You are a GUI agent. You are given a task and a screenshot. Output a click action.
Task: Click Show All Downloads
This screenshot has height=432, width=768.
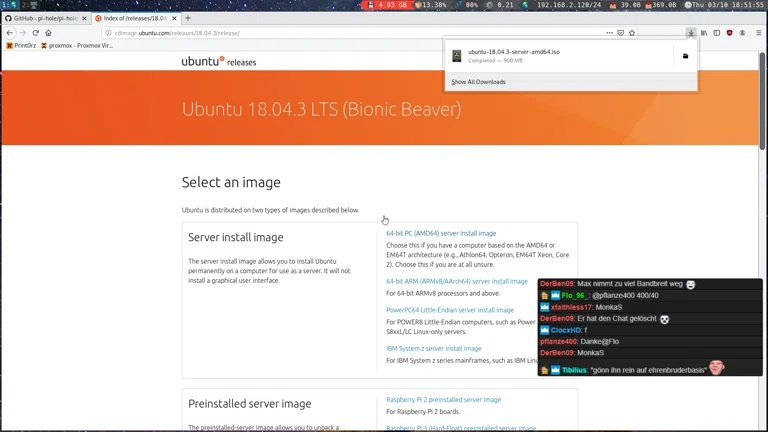(478, 82)
